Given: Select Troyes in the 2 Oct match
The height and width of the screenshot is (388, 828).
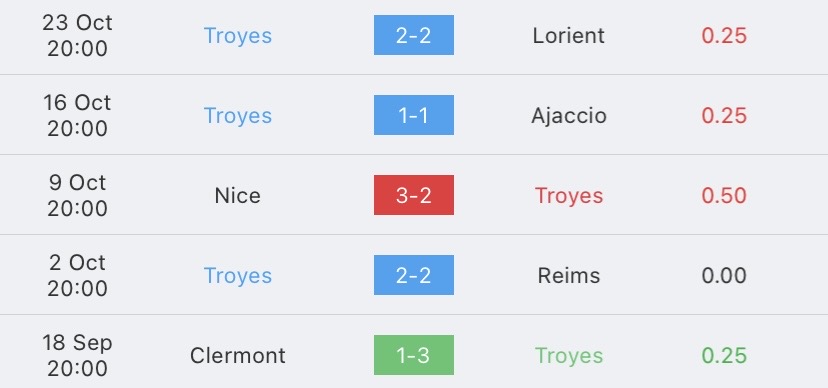Looking at the screenshot, I should [238, 276].
